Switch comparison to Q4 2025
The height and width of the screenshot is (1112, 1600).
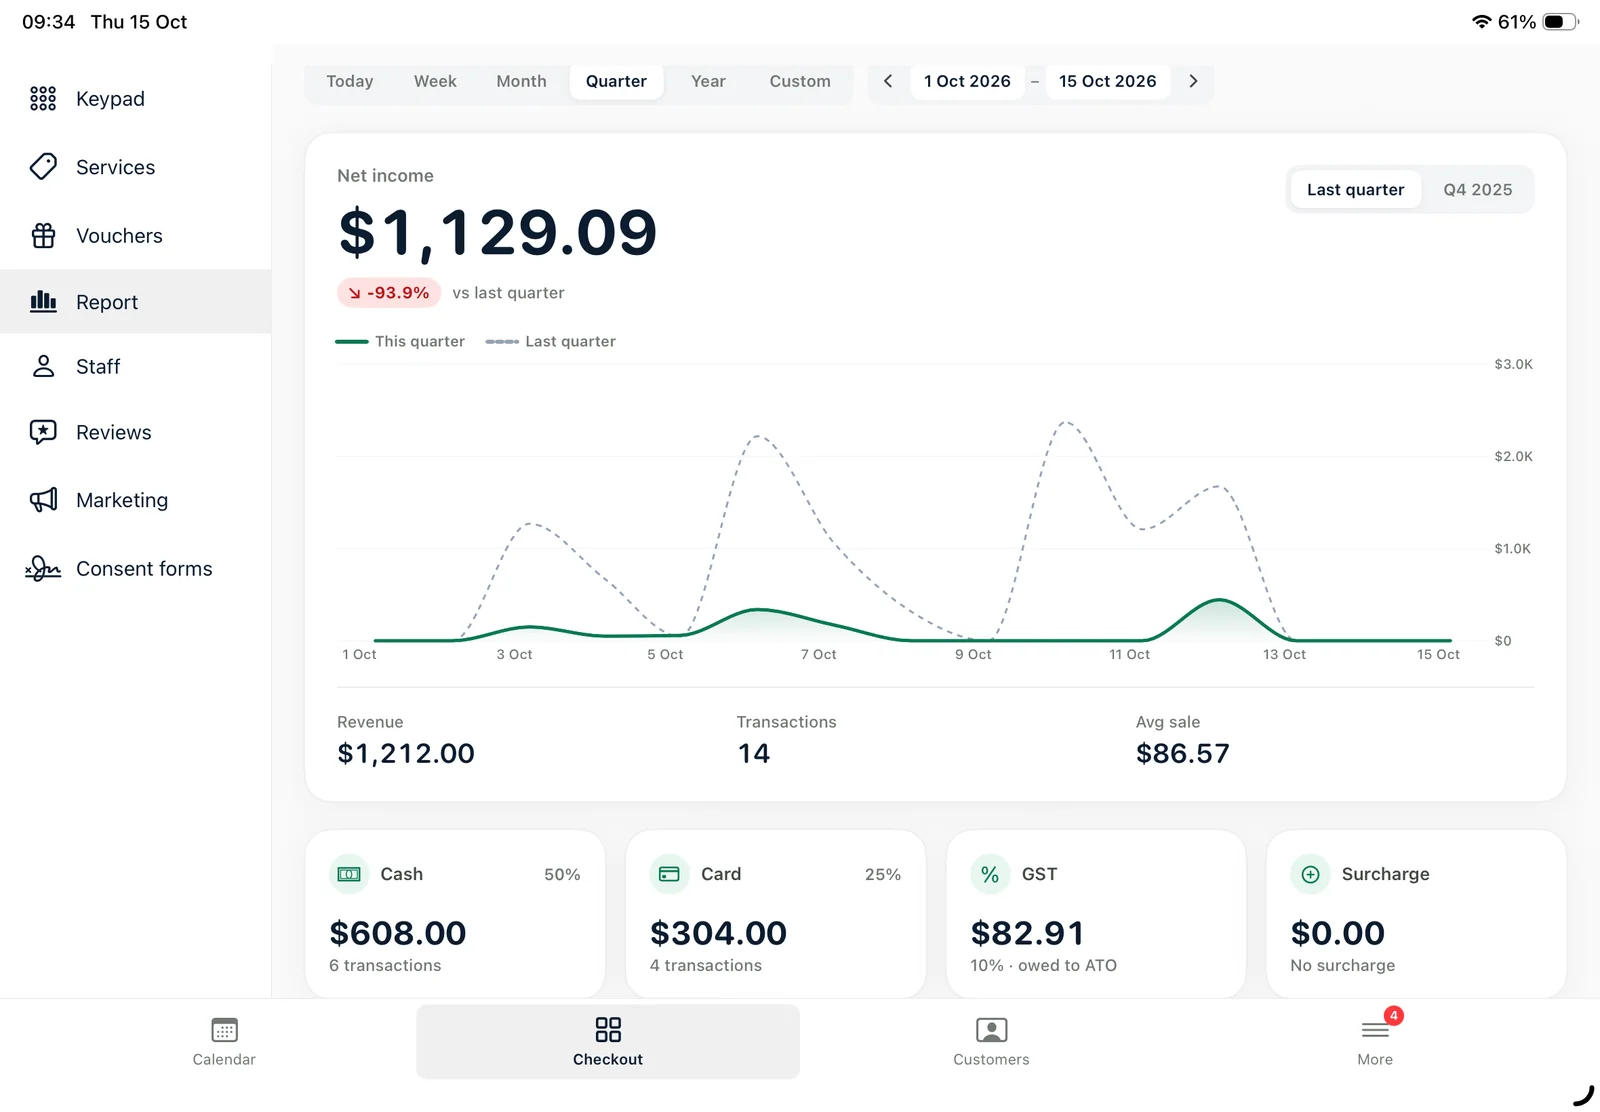pyautogui.click(x=1477, y=189)
